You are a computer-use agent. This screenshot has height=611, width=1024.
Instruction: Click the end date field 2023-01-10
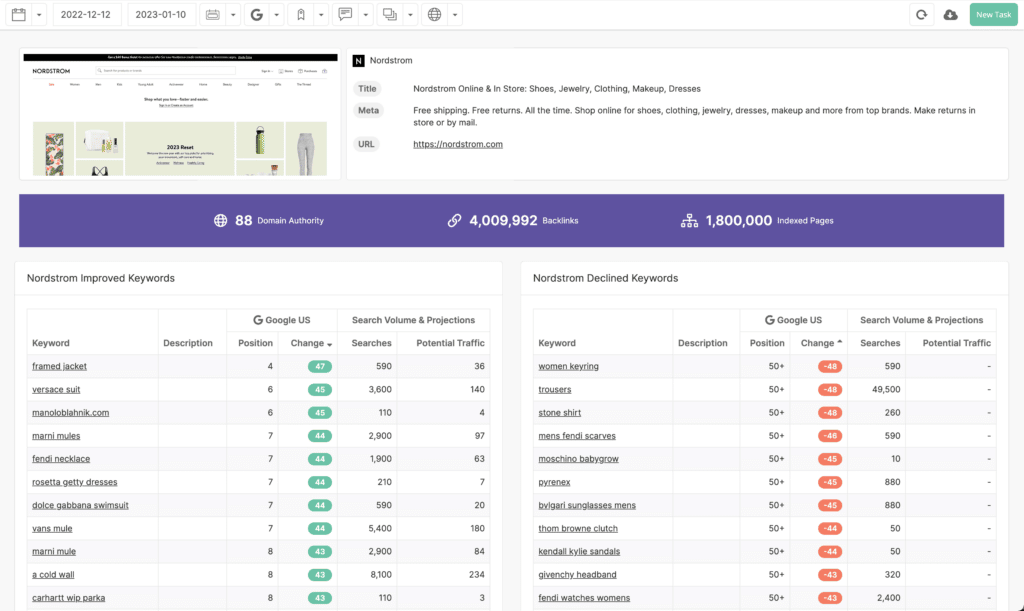[x=161, y=14]
